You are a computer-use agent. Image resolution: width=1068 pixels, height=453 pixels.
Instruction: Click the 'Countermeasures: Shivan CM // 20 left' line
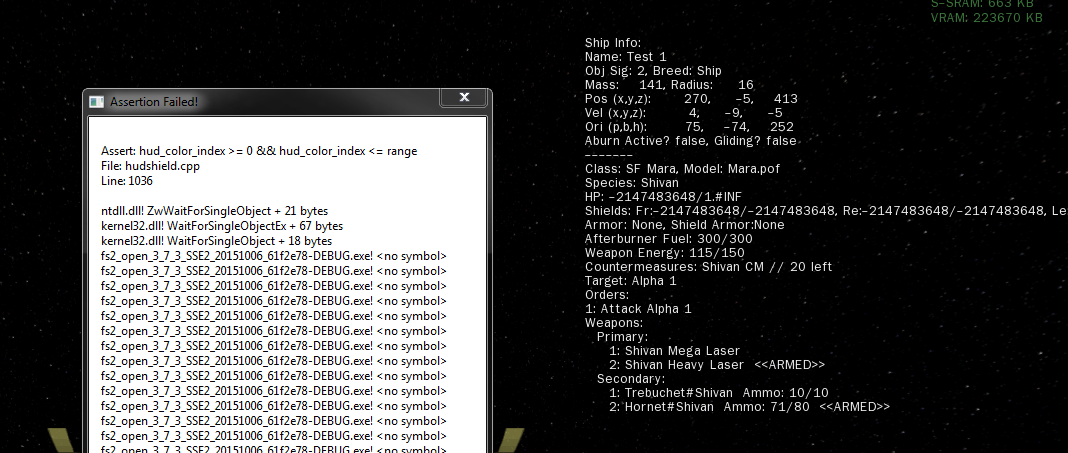pos(708,267)
